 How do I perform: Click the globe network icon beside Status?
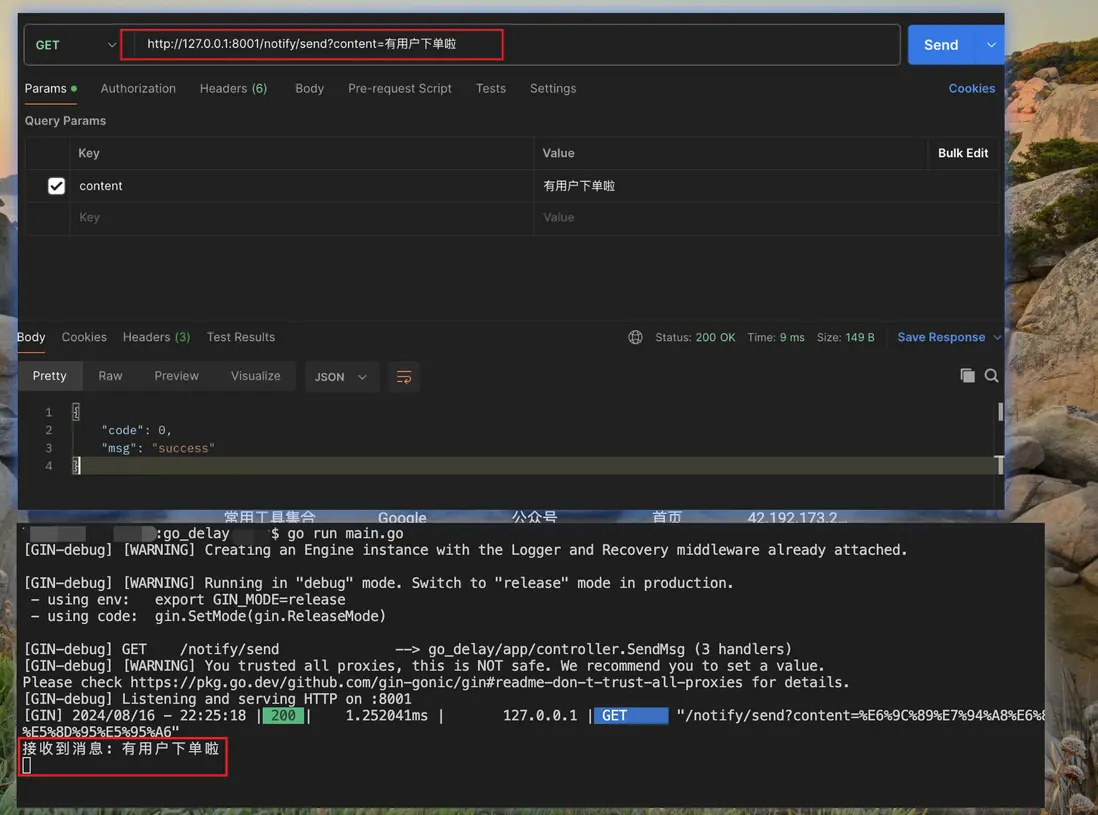point(635,337)
